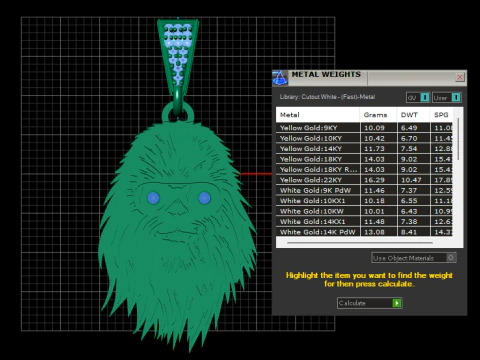Select the White Gold:9K PdW row

[364, 190]
